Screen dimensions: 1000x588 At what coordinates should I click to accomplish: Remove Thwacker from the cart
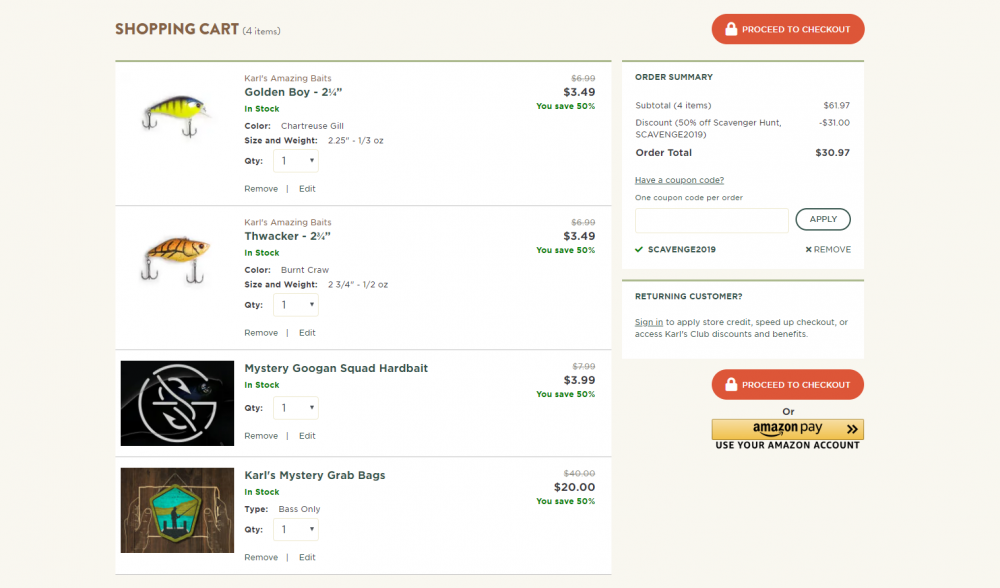click(x=261, y=333)
